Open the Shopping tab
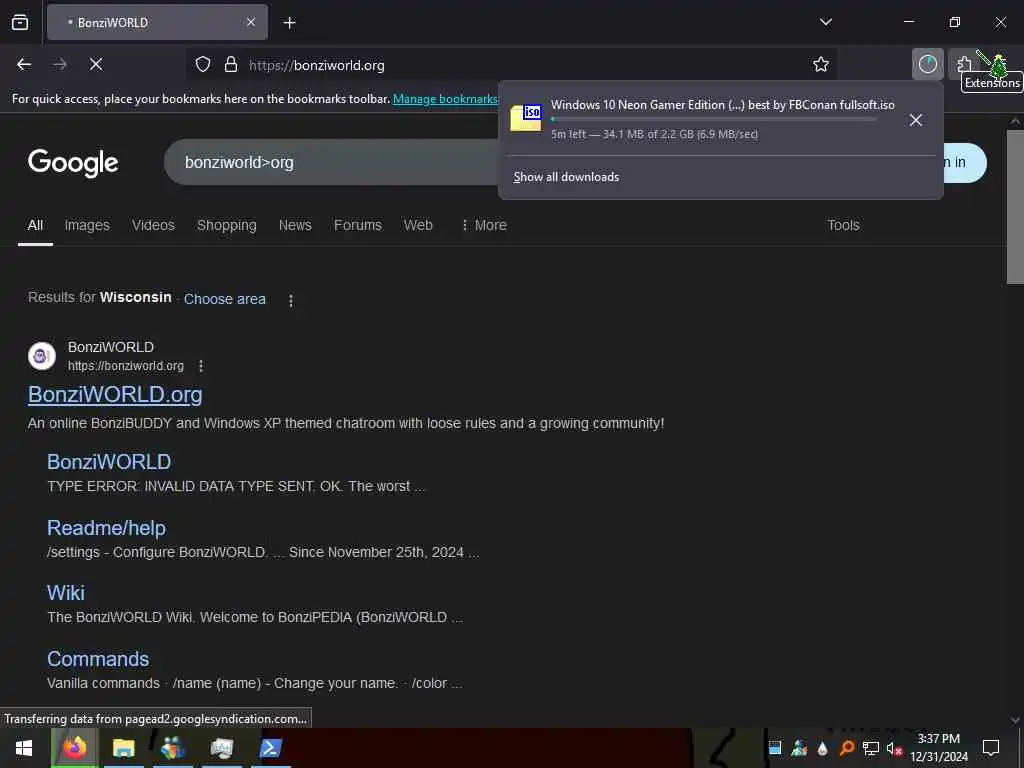 point(227,225)
